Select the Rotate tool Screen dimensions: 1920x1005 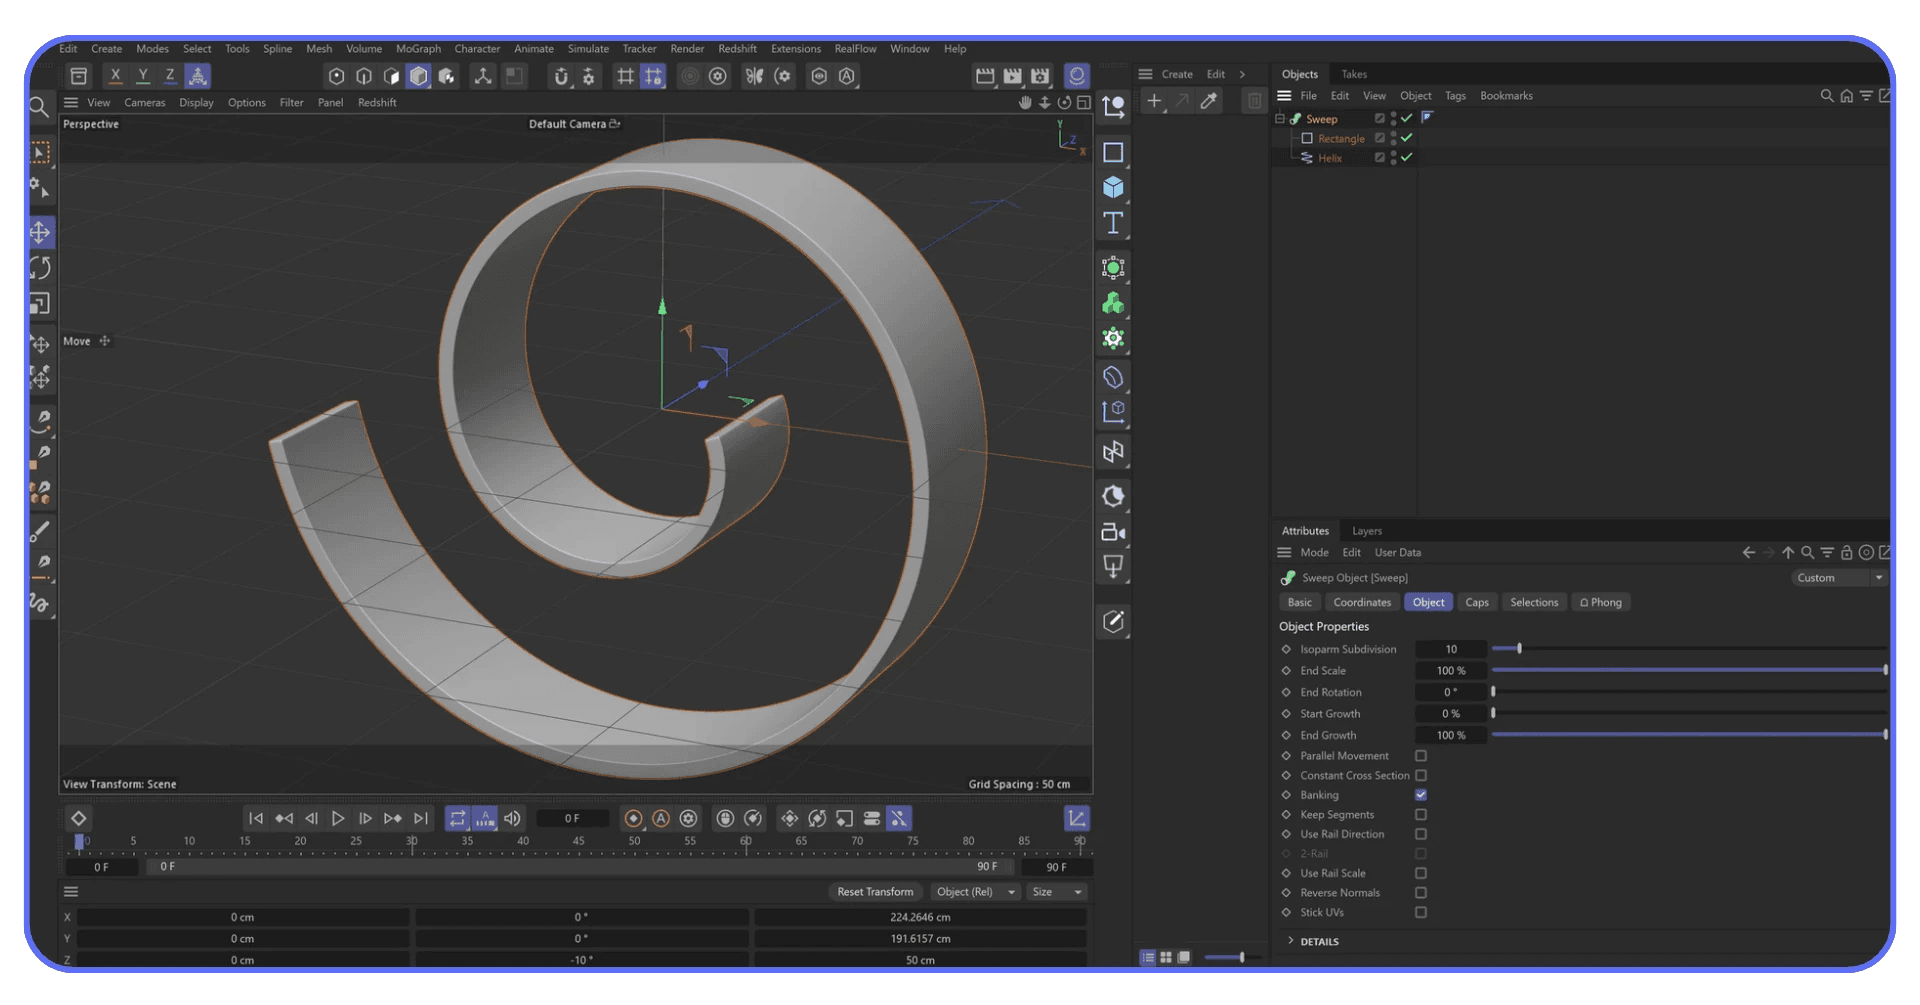point(41,268)
